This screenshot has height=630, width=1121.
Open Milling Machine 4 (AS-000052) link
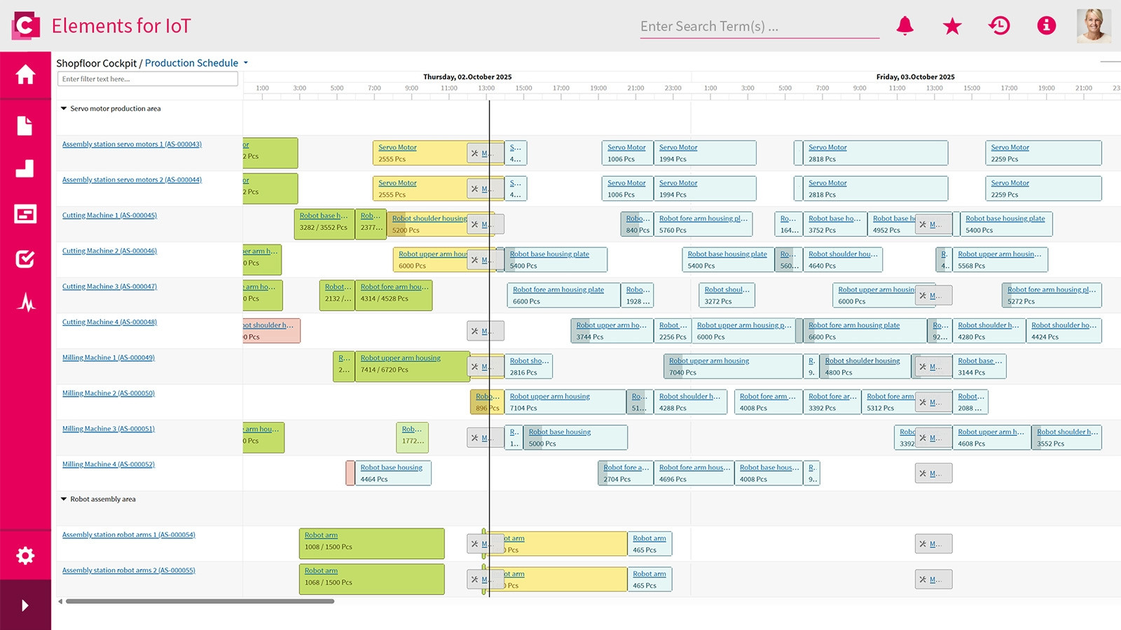[108, 464]
